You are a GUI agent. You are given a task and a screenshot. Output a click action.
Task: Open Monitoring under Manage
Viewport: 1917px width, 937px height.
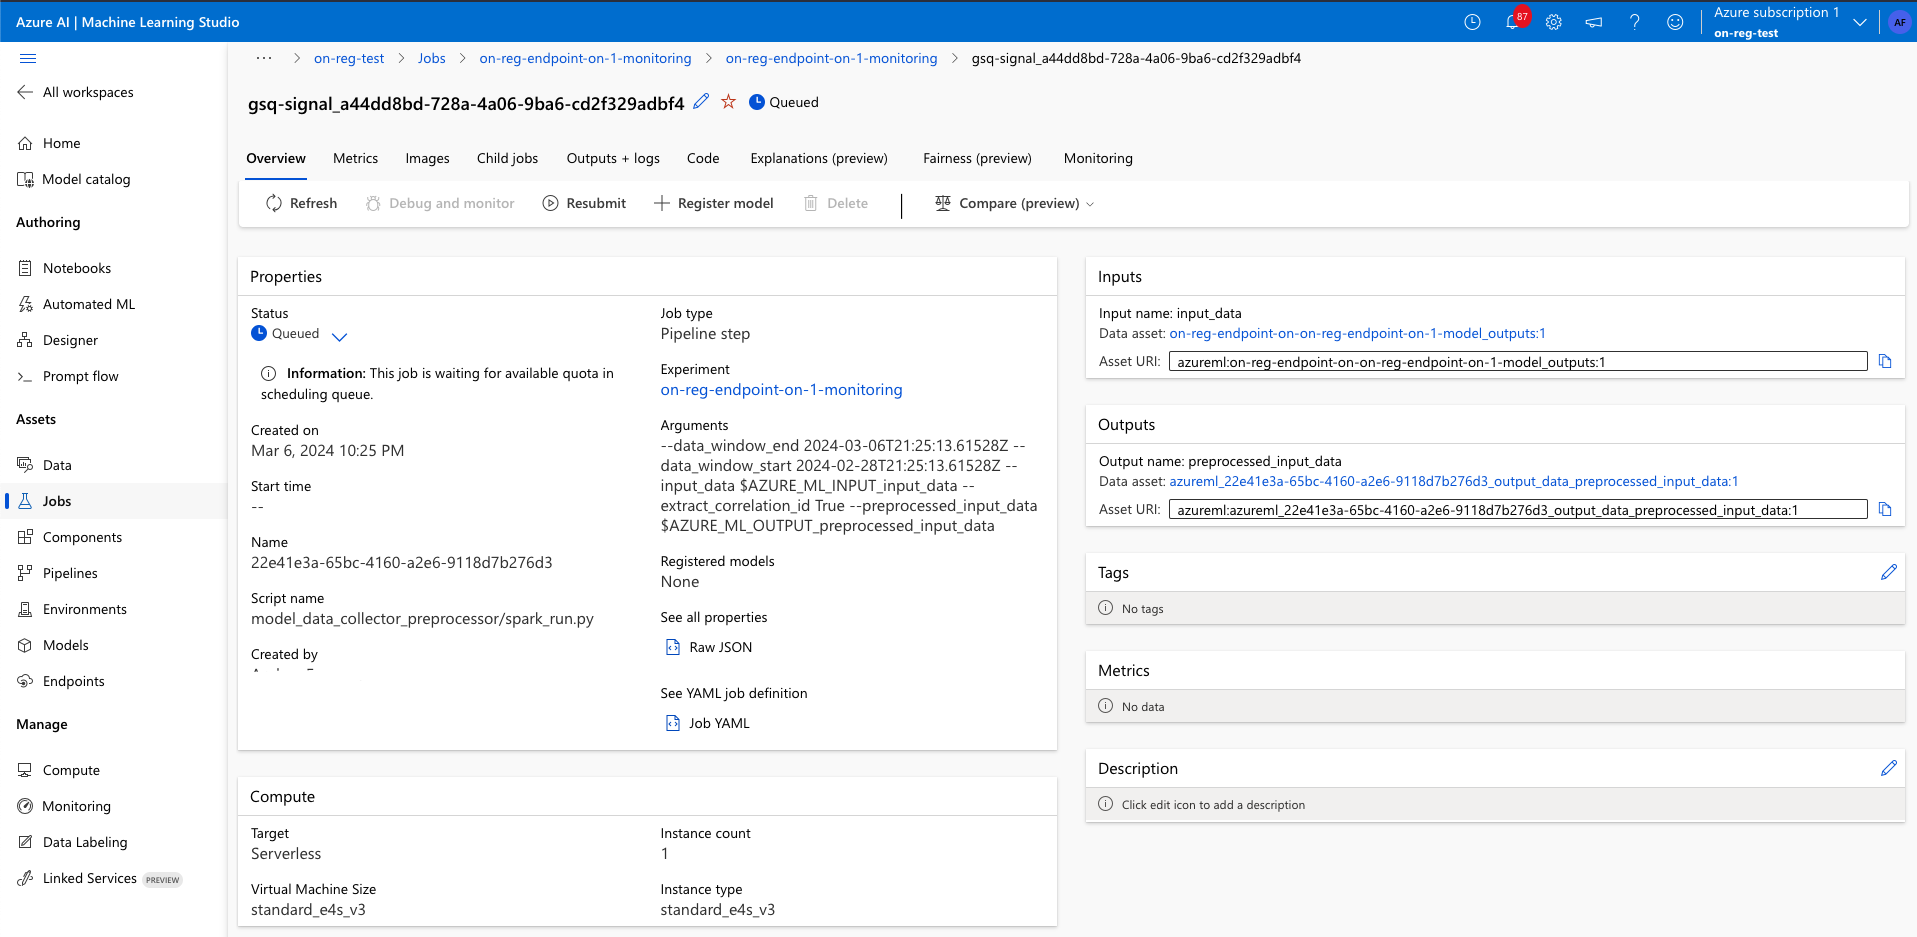coord(64,806)
